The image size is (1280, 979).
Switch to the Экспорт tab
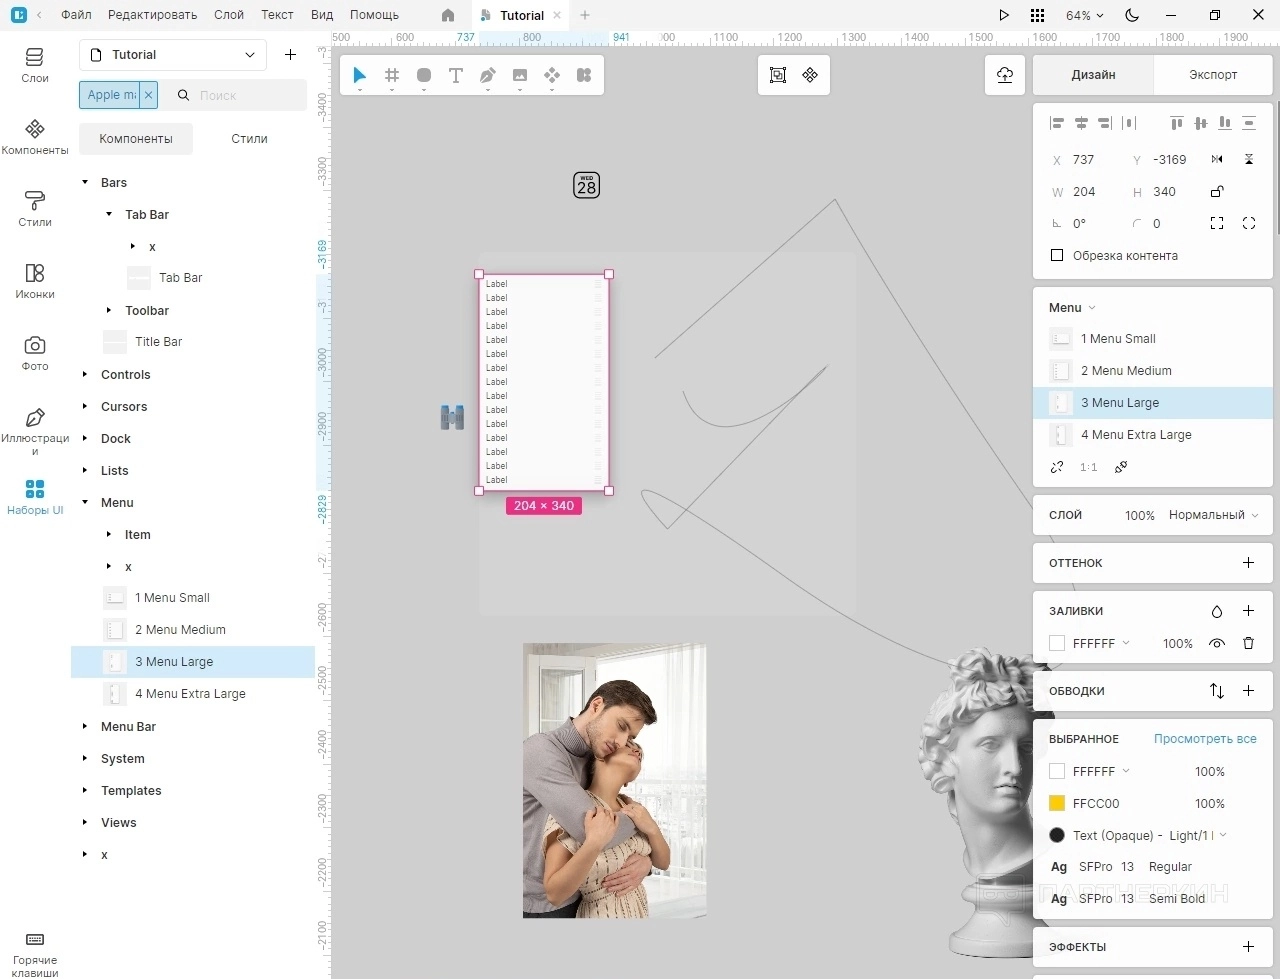pyautogui.click(x=1213, y=75)
